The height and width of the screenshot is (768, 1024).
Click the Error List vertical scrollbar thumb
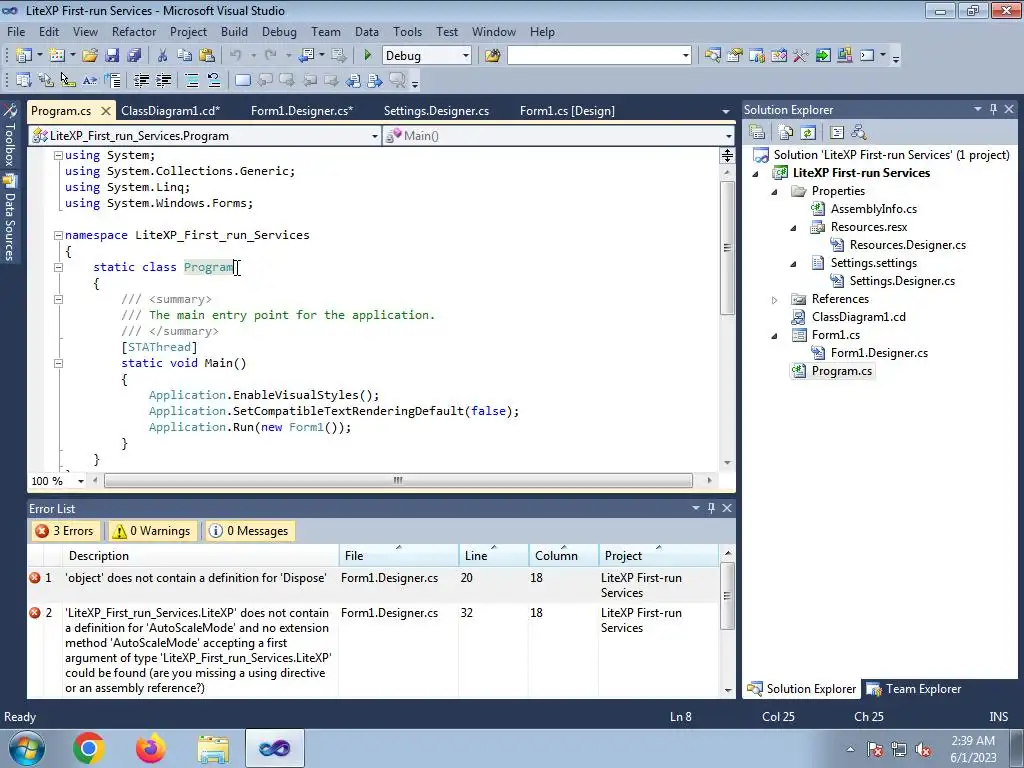pos(727,596)
